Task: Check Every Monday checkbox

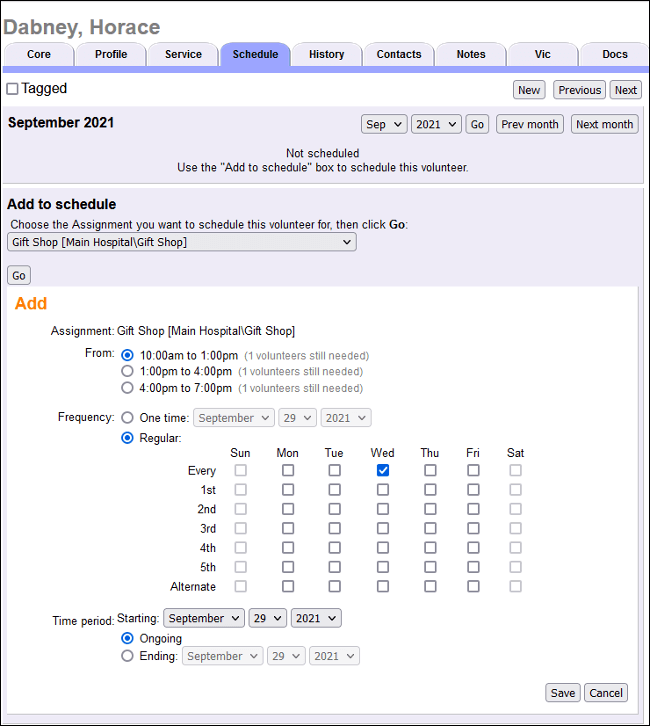Action: [x=288, y=470]
